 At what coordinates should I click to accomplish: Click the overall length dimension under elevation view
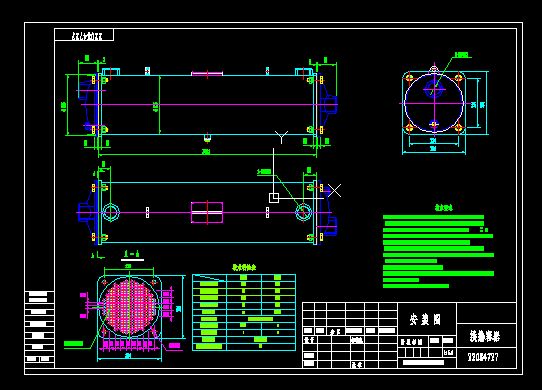(206, 151)
